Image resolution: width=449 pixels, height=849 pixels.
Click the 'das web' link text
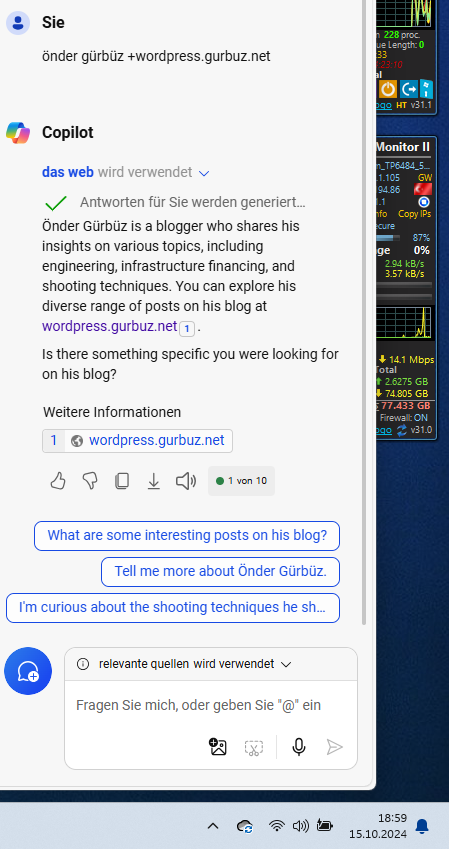68,172
